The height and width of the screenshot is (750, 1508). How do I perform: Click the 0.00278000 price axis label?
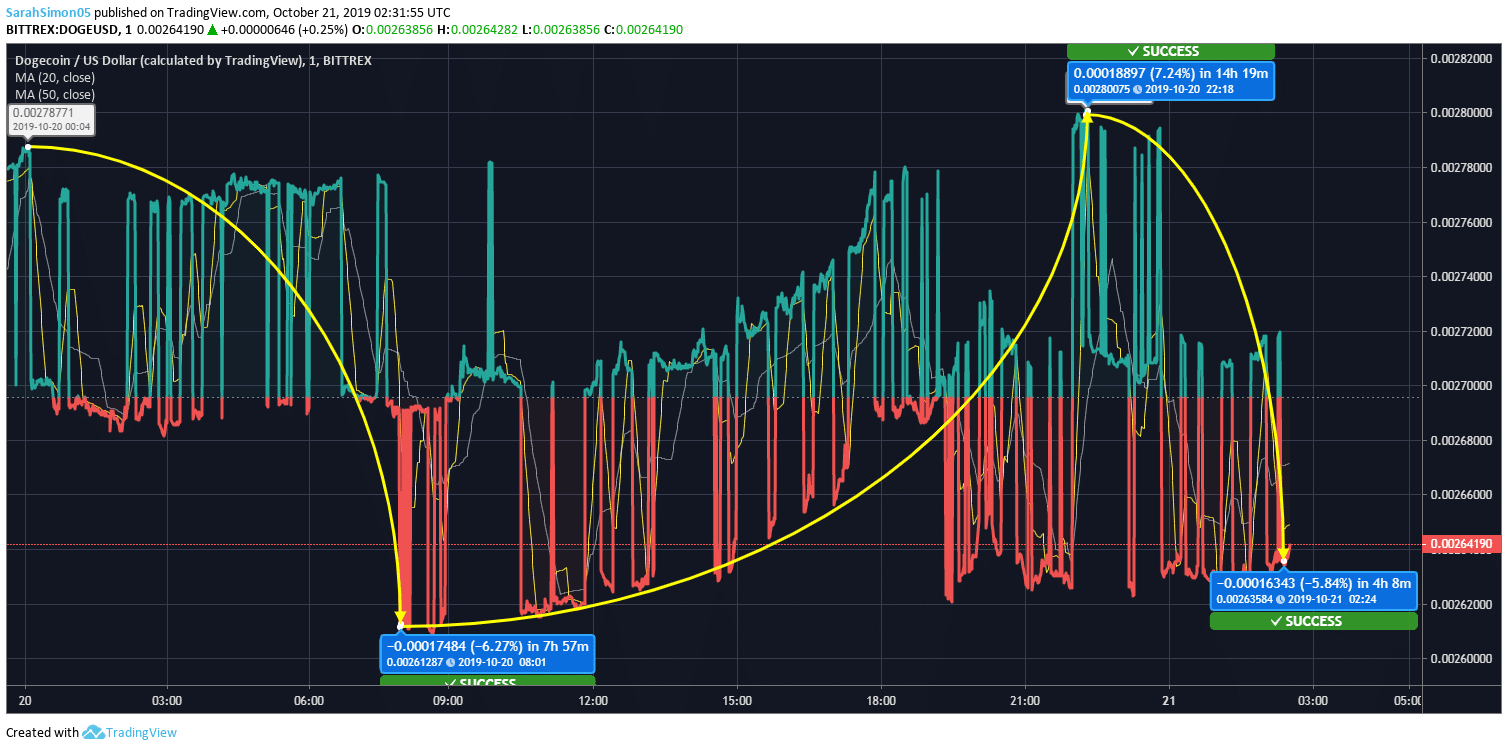1463,167
